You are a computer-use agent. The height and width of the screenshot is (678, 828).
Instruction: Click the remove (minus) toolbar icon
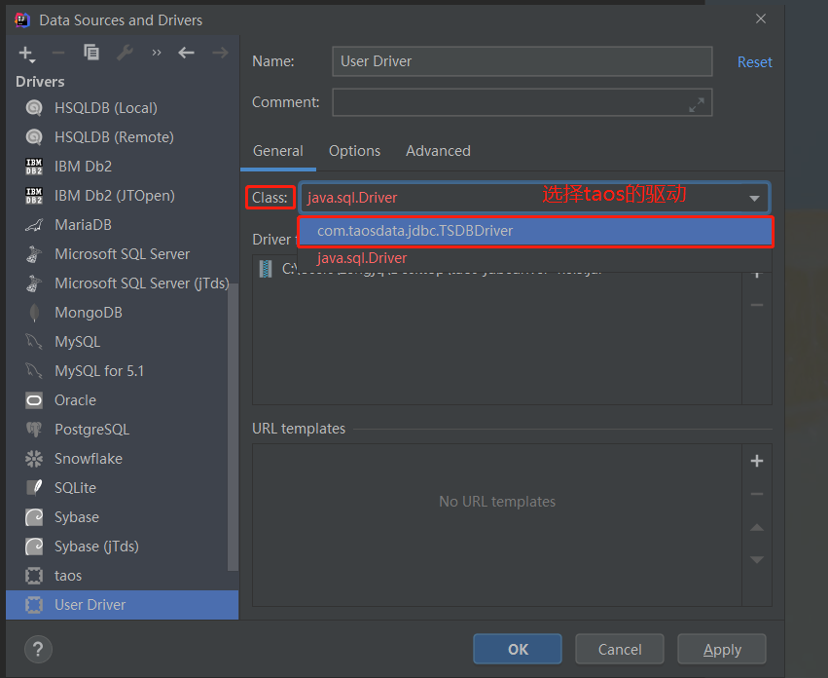click(58, 53)
